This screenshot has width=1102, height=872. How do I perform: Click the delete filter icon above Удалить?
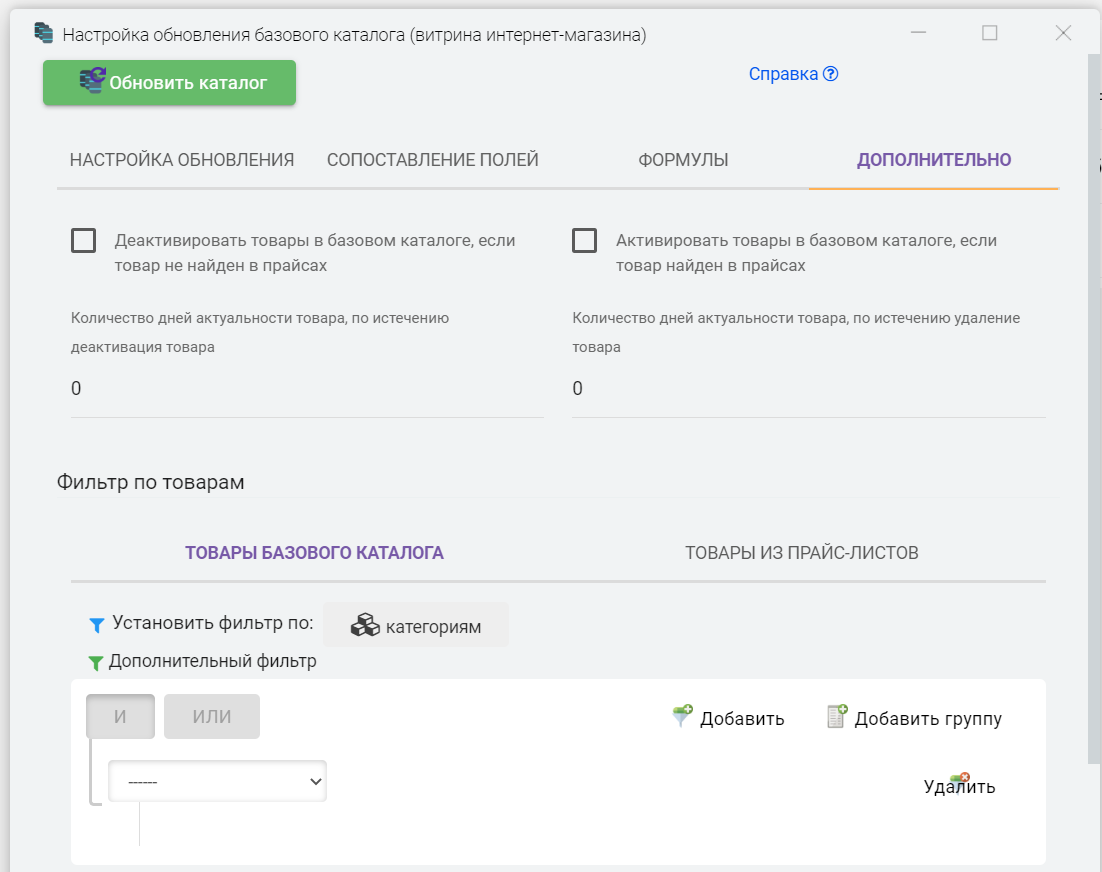(x=961, y=778)
